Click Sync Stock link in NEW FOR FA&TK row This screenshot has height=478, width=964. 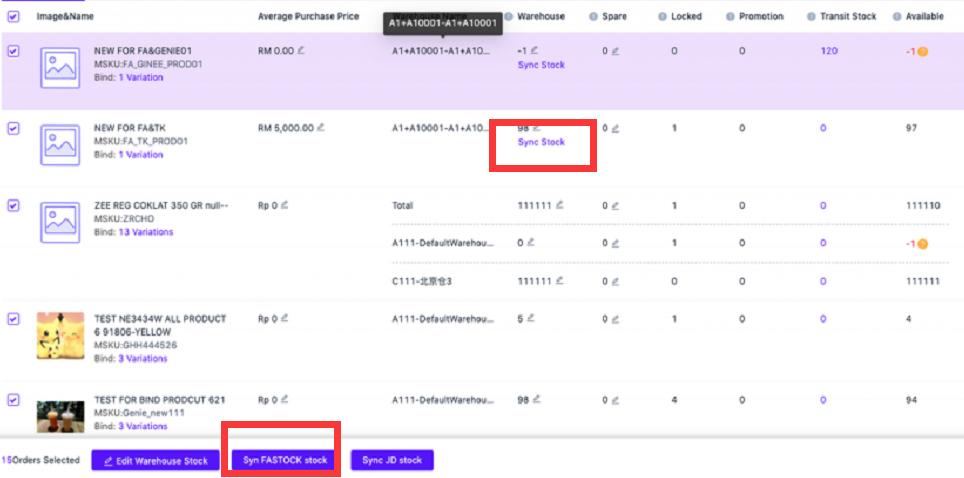click(541, 142)
